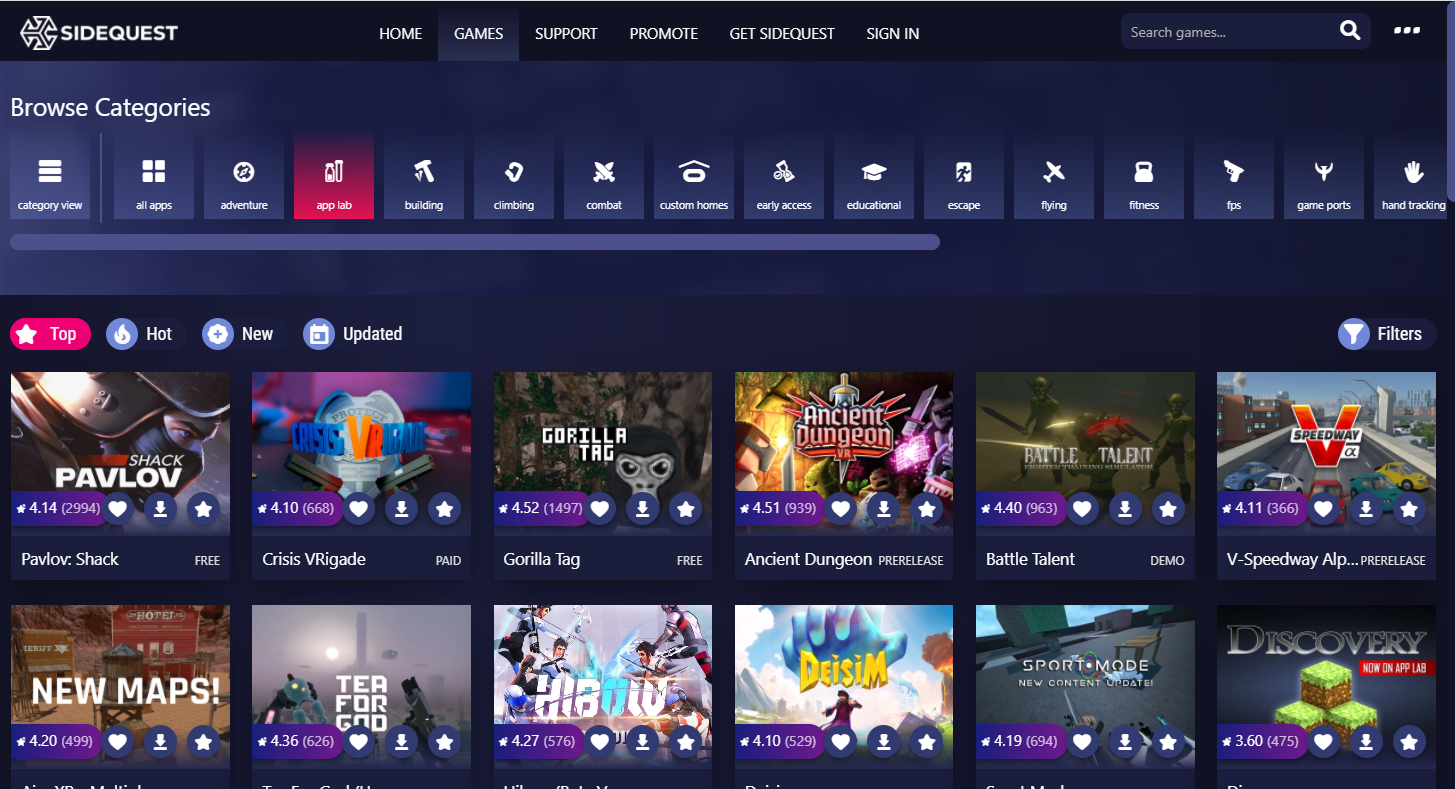Click star icon on Discovery card
1455x789 pixels.
coord(1409,742)
